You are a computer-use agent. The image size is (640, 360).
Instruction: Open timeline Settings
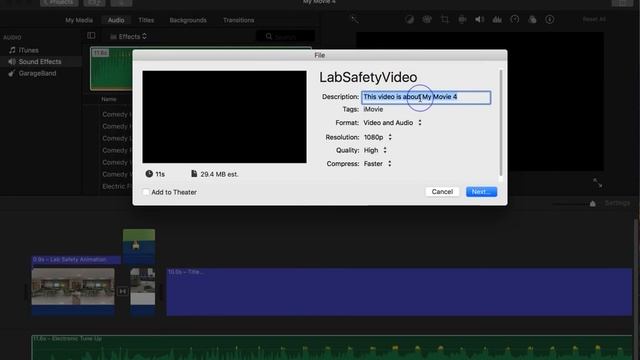617,203
